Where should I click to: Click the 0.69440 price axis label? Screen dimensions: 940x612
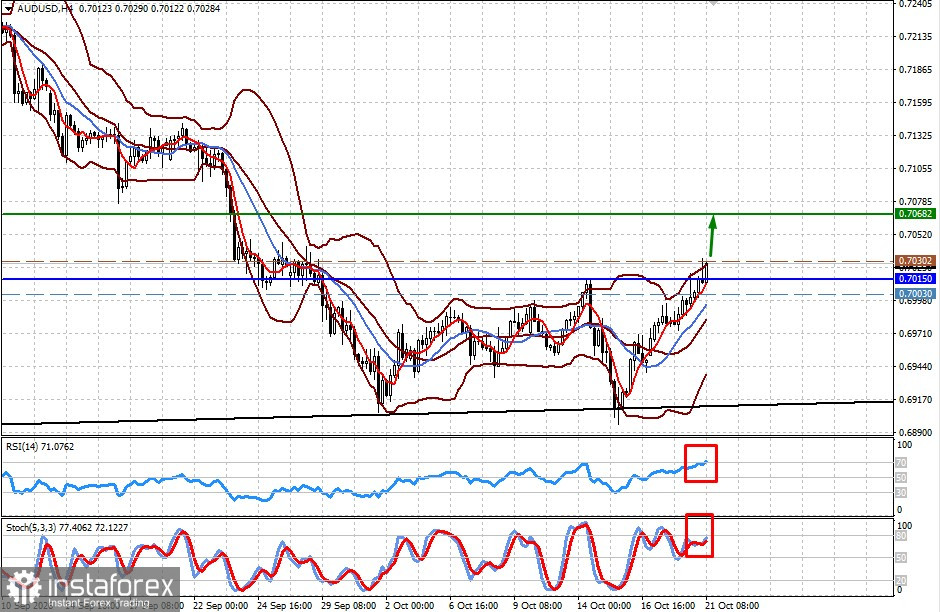coord(916,366)
